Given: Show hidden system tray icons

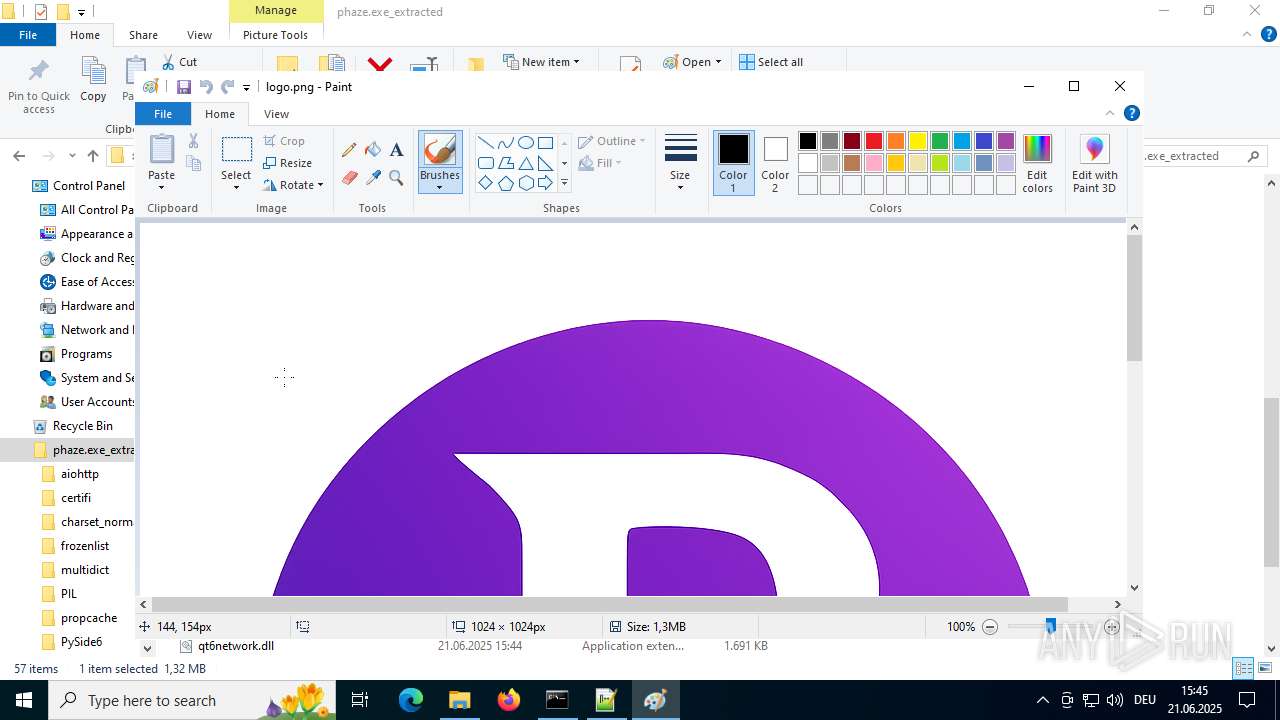Looking at the screenshot, I should tap(1043, 700).
